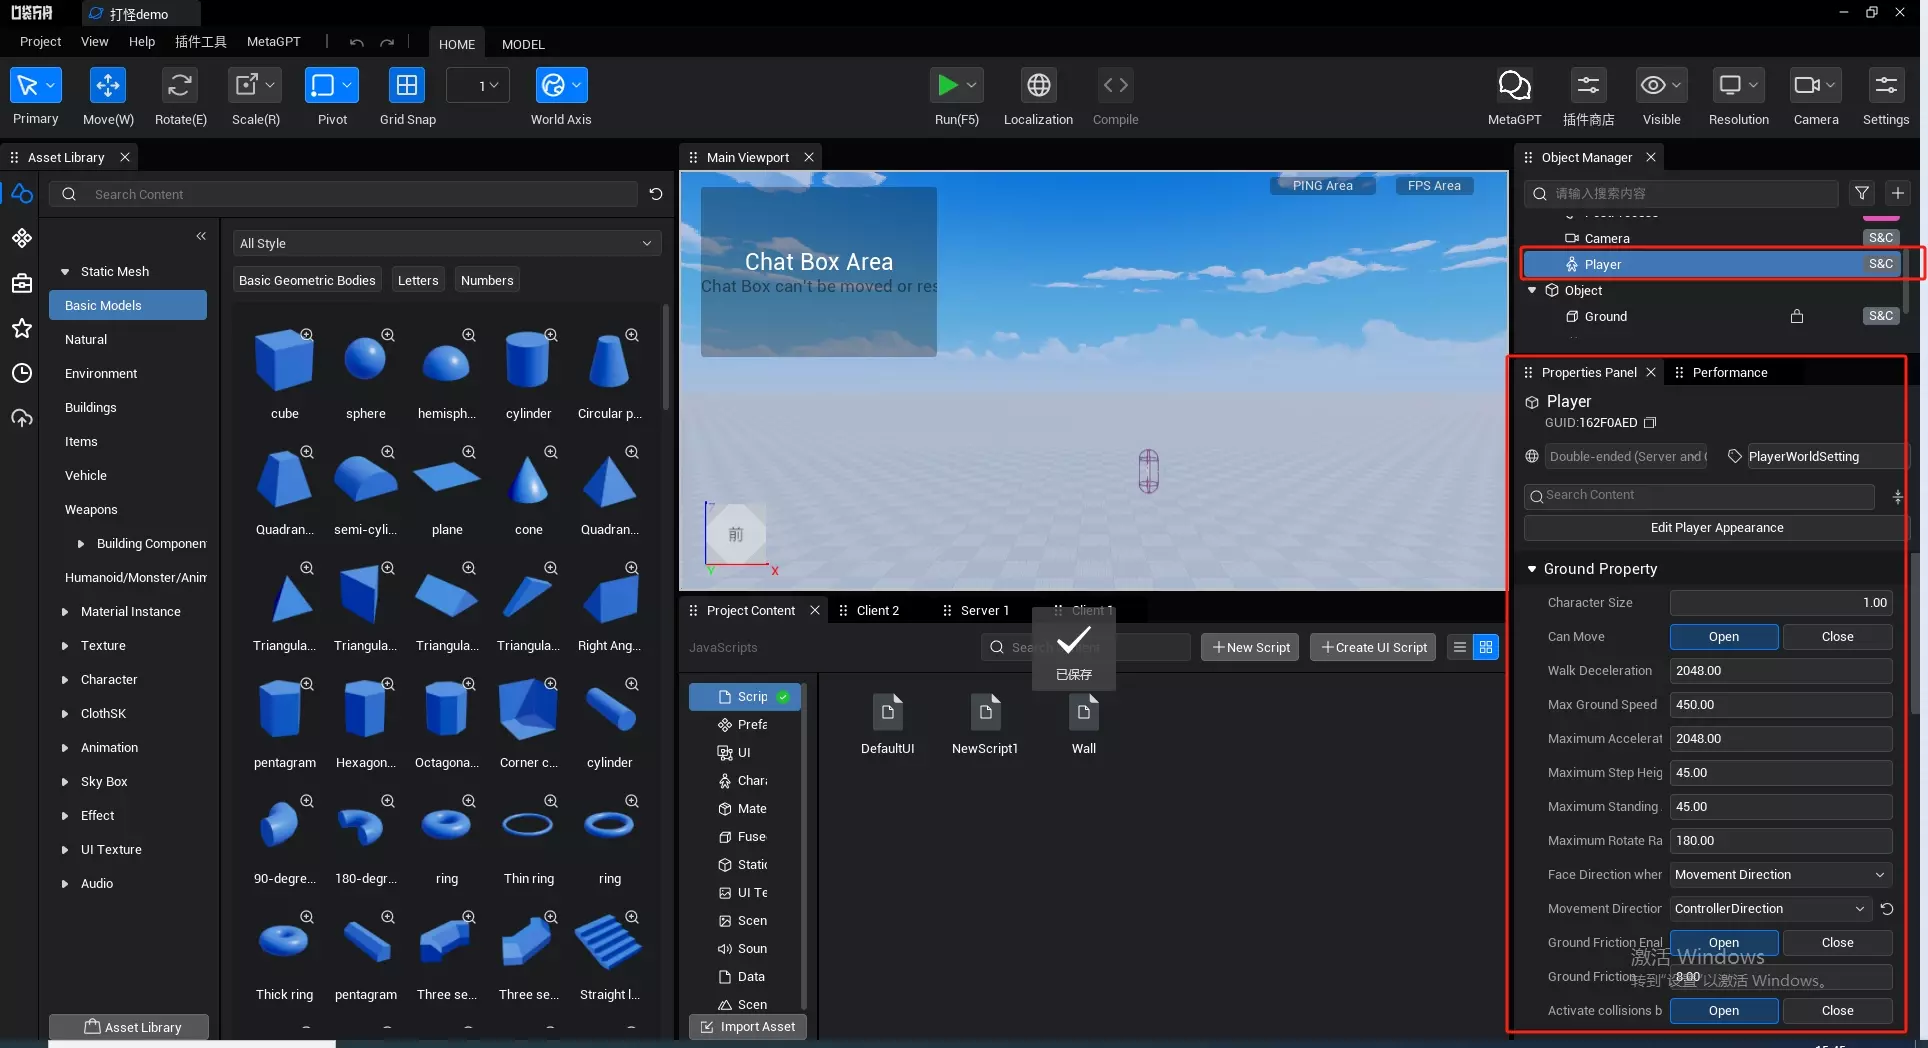Reset Movement Direction with revert icon
This screenshot has width=1928, height=1048.
[1887, 909]
